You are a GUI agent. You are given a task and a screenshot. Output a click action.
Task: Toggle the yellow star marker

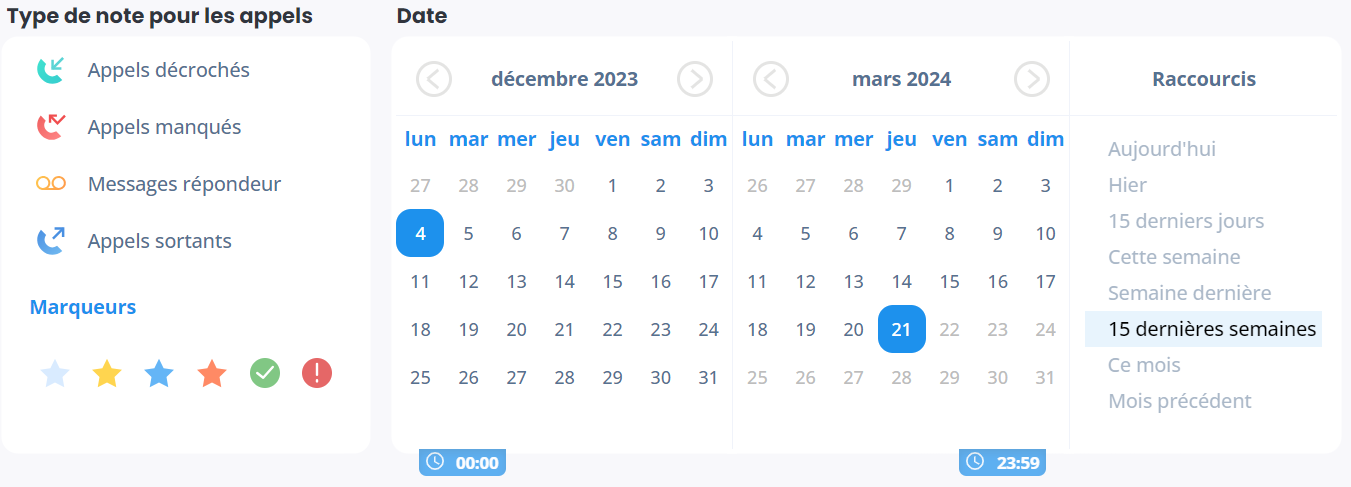click(107, 374)
